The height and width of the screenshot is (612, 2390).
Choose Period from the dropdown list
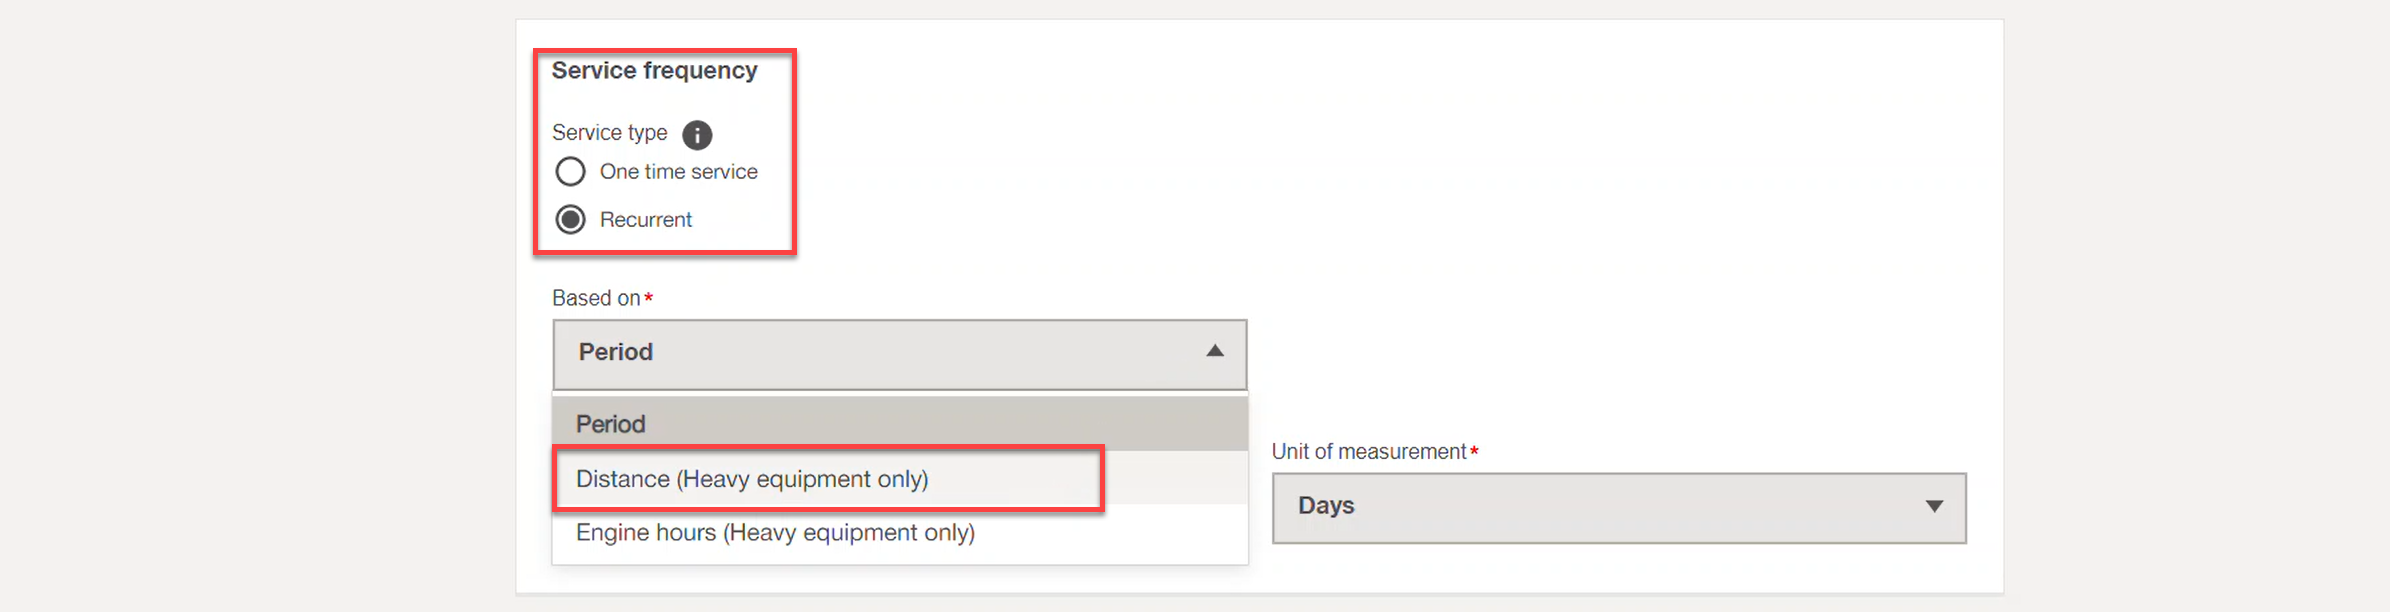coord(899,424)
